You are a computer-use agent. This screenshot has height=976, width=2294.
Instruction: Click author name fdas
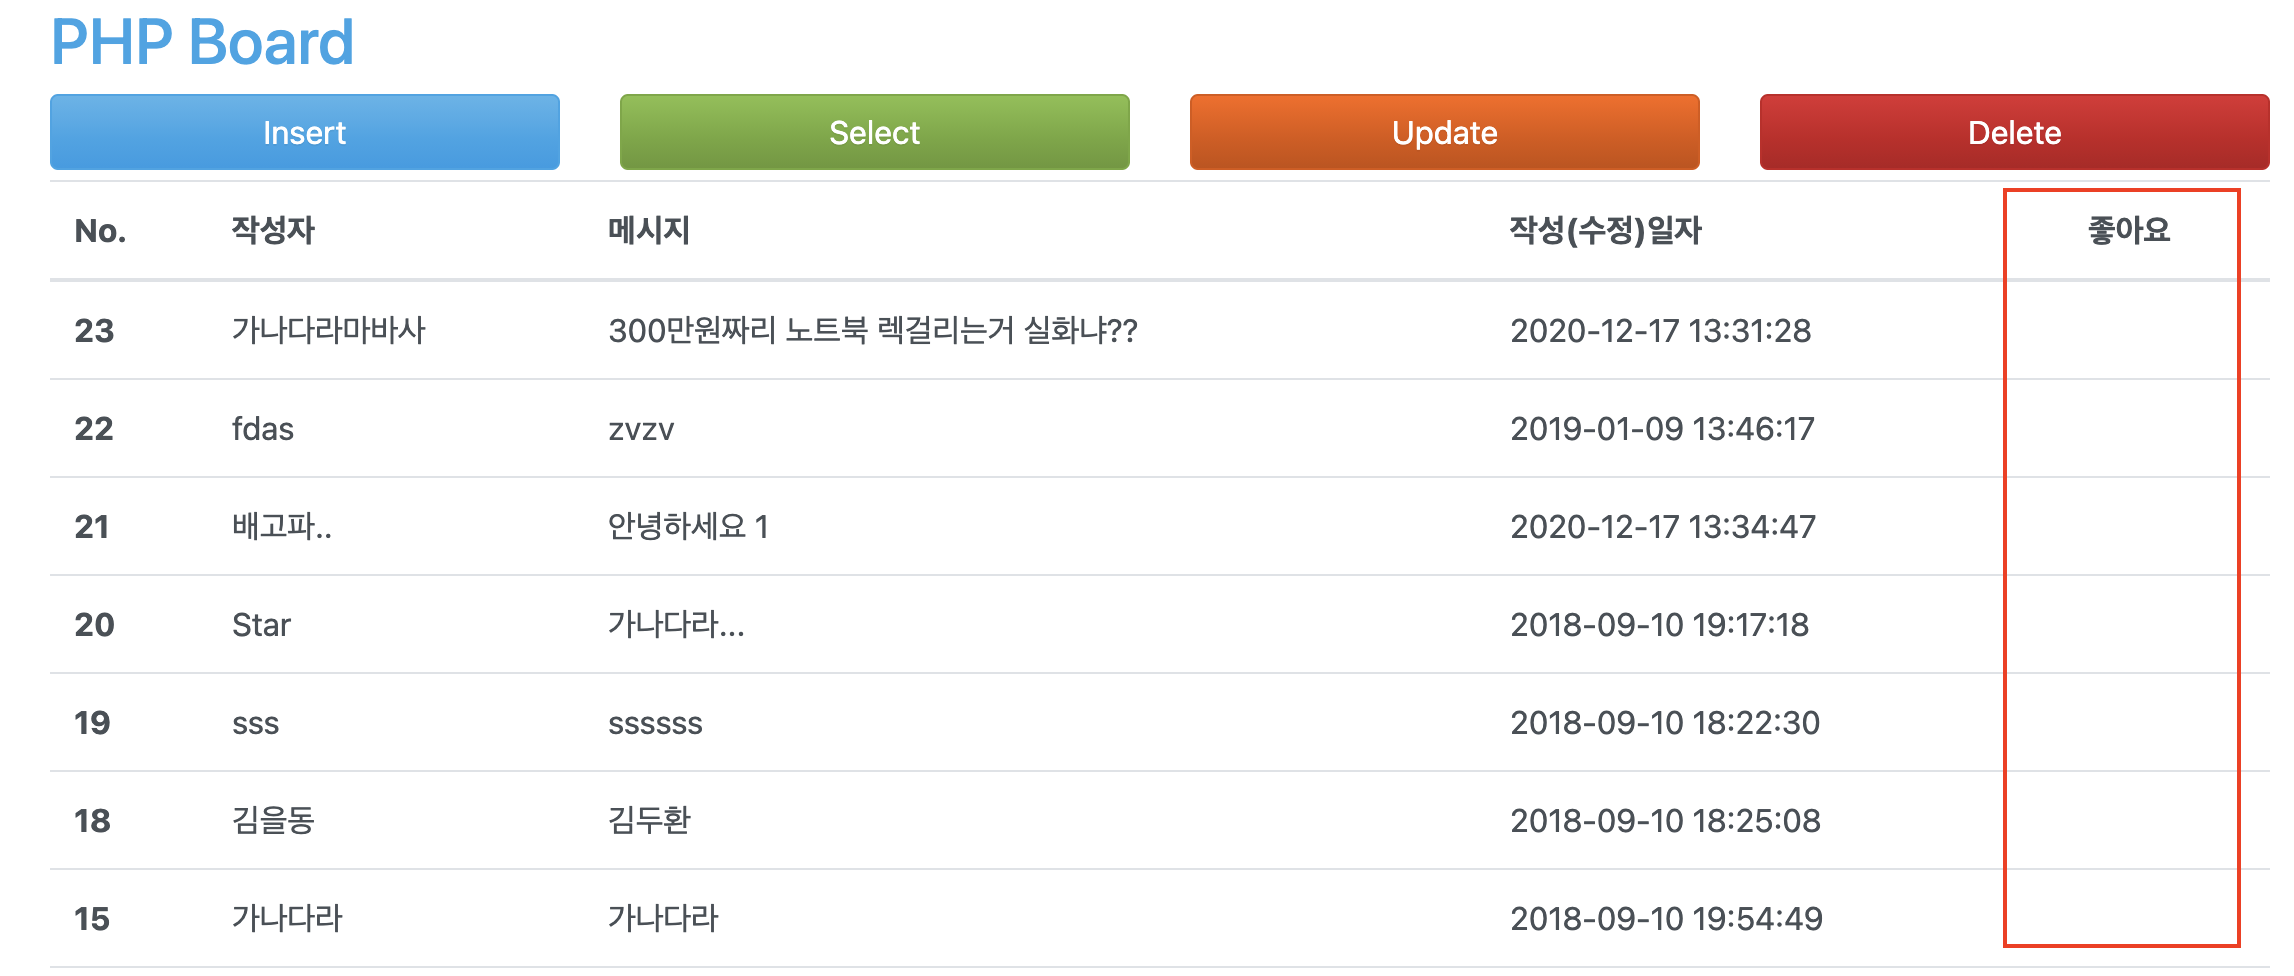(262, 429)
